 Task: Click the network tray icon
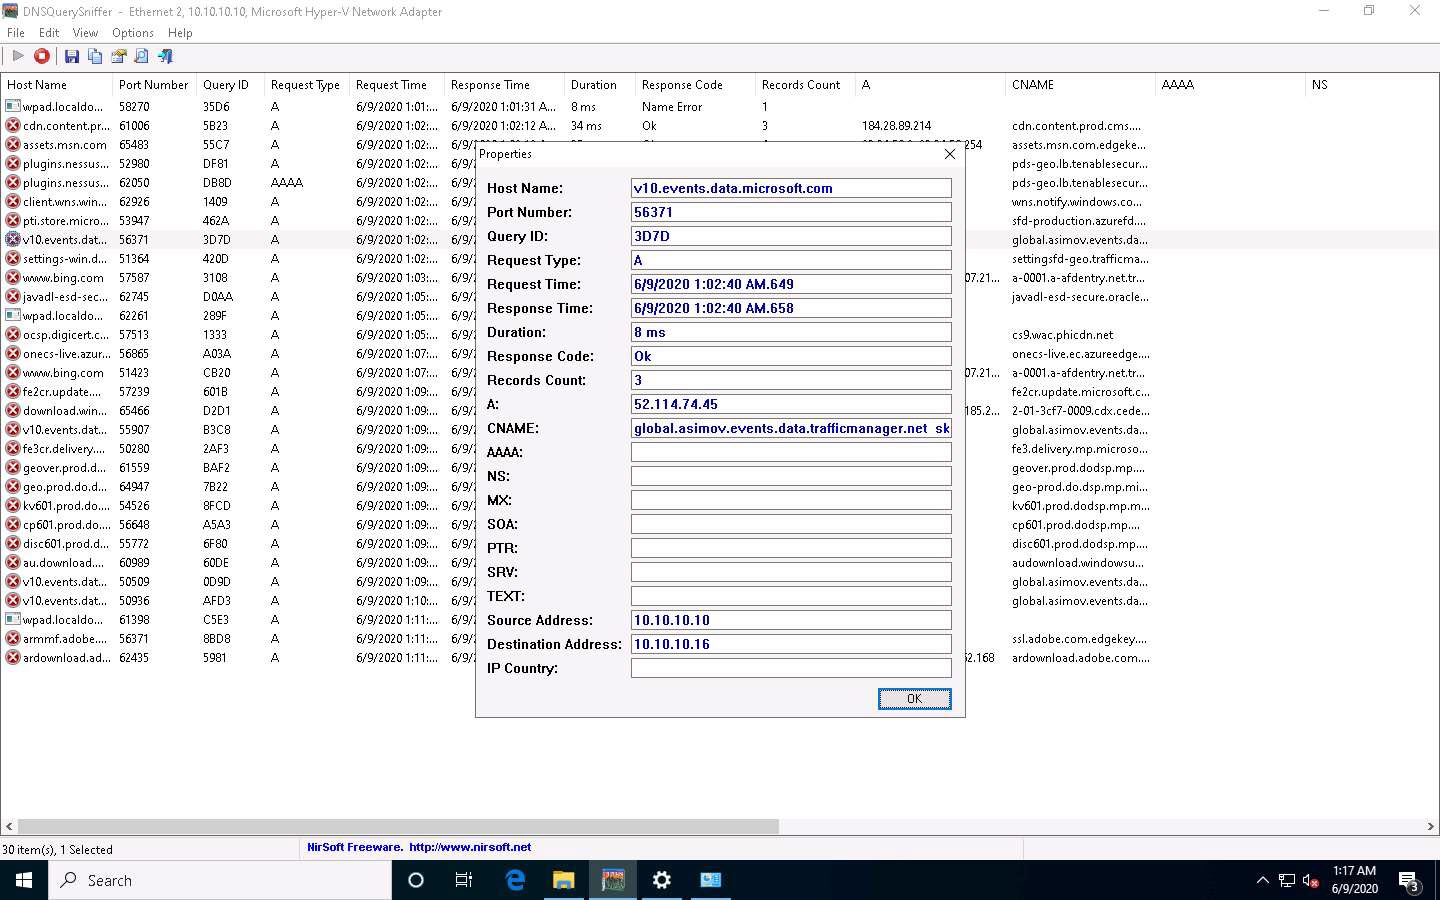point(1287,881)
